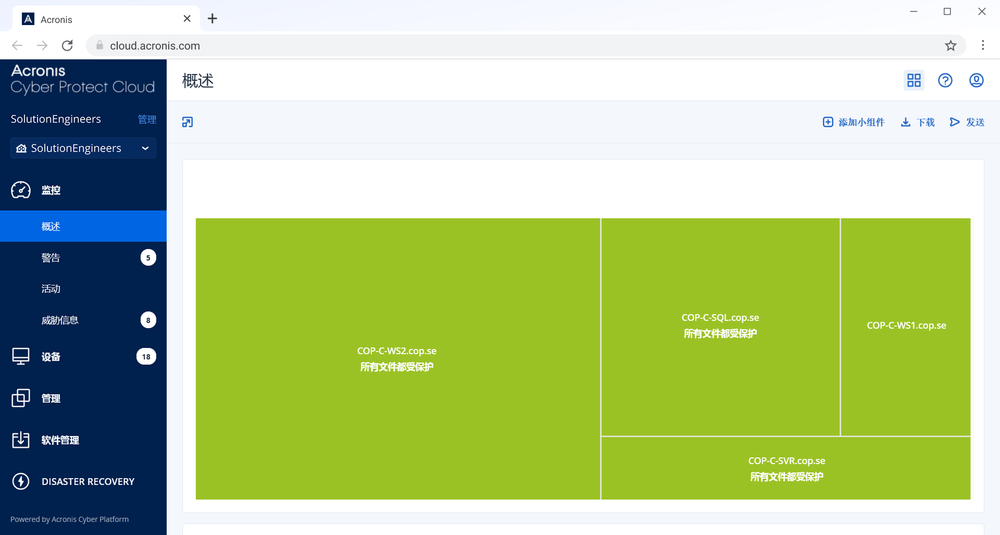Click the COP-C-SVR.cop.se treemap tile

tap(786, 468)
